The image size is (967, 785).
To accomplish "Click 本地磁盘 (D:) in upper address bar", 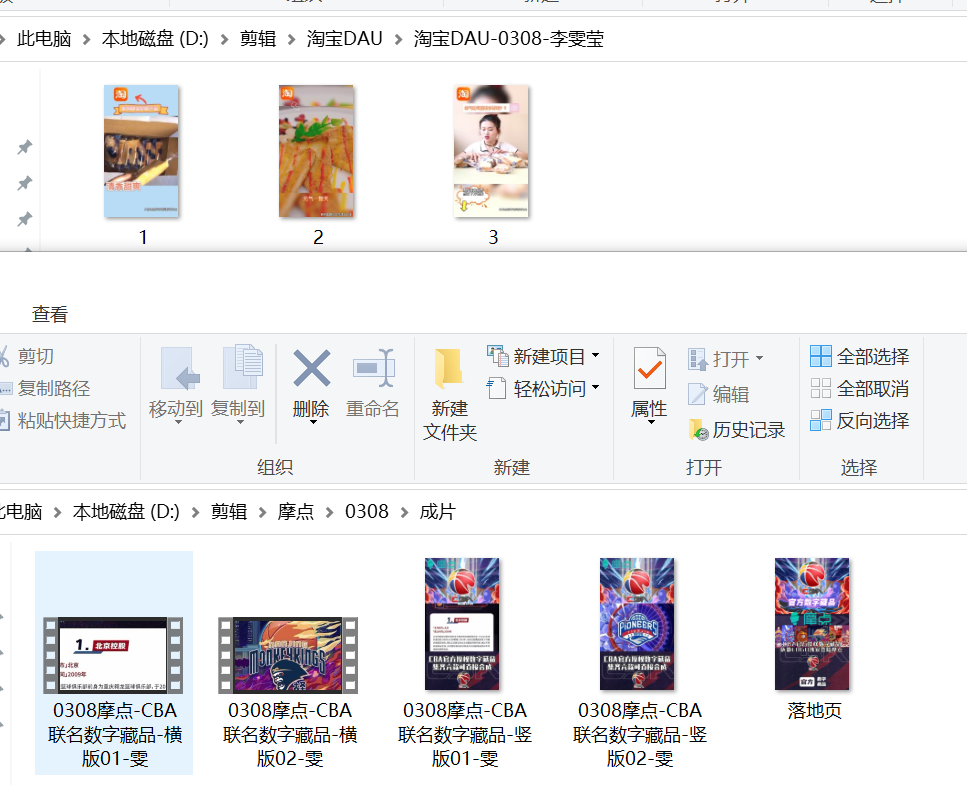I will (155, 39).
